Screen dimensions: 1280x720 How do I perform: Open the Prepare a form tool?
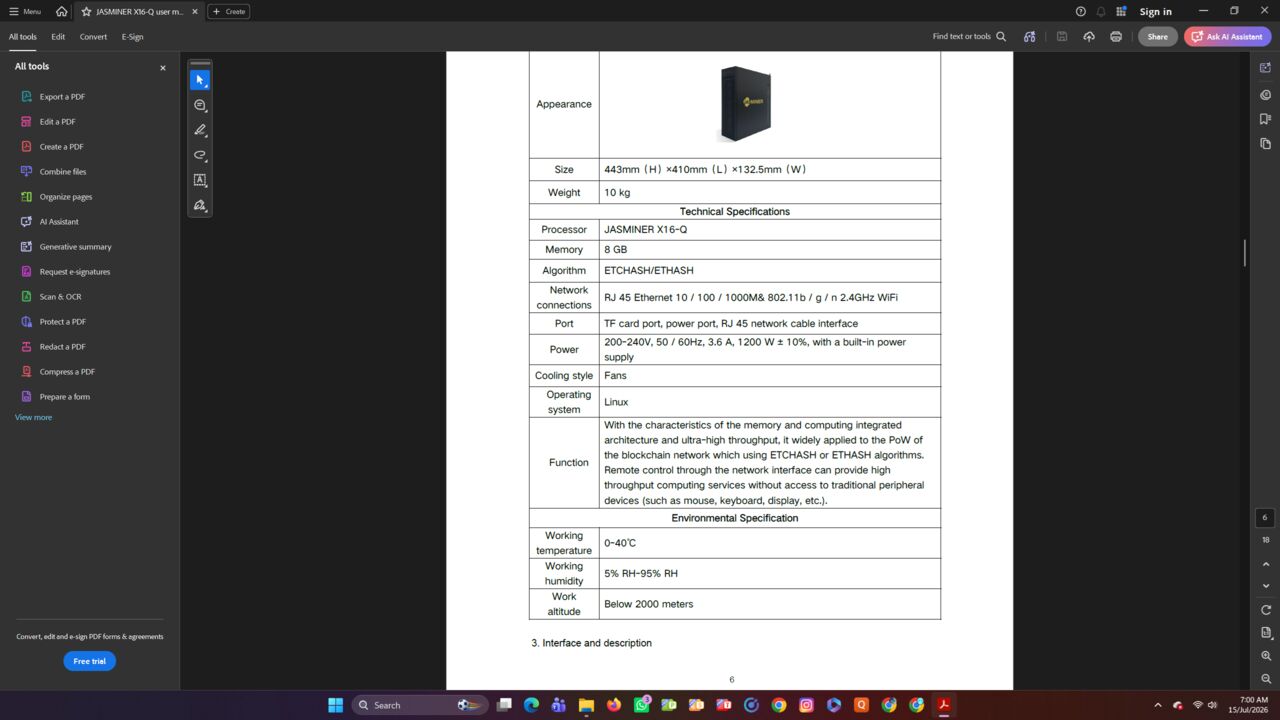click(64, 397)
